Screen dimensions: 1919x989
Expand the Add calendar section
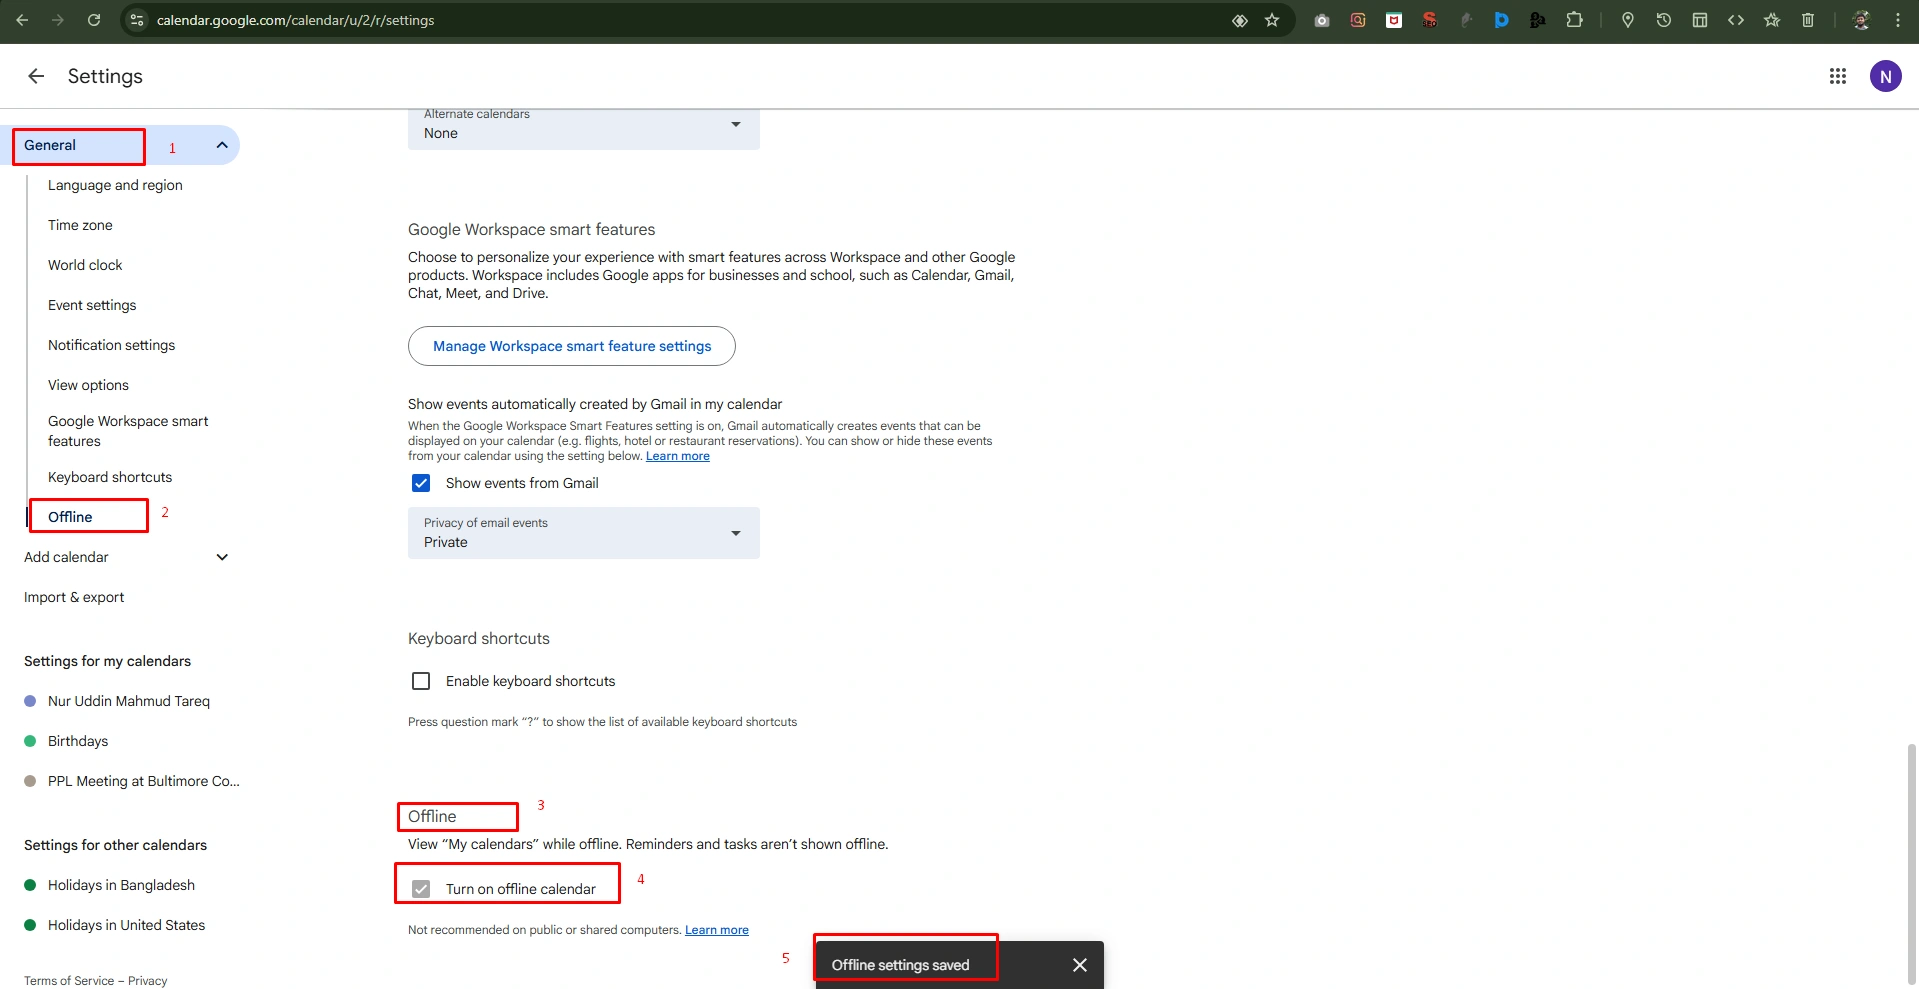click(222, 557)
